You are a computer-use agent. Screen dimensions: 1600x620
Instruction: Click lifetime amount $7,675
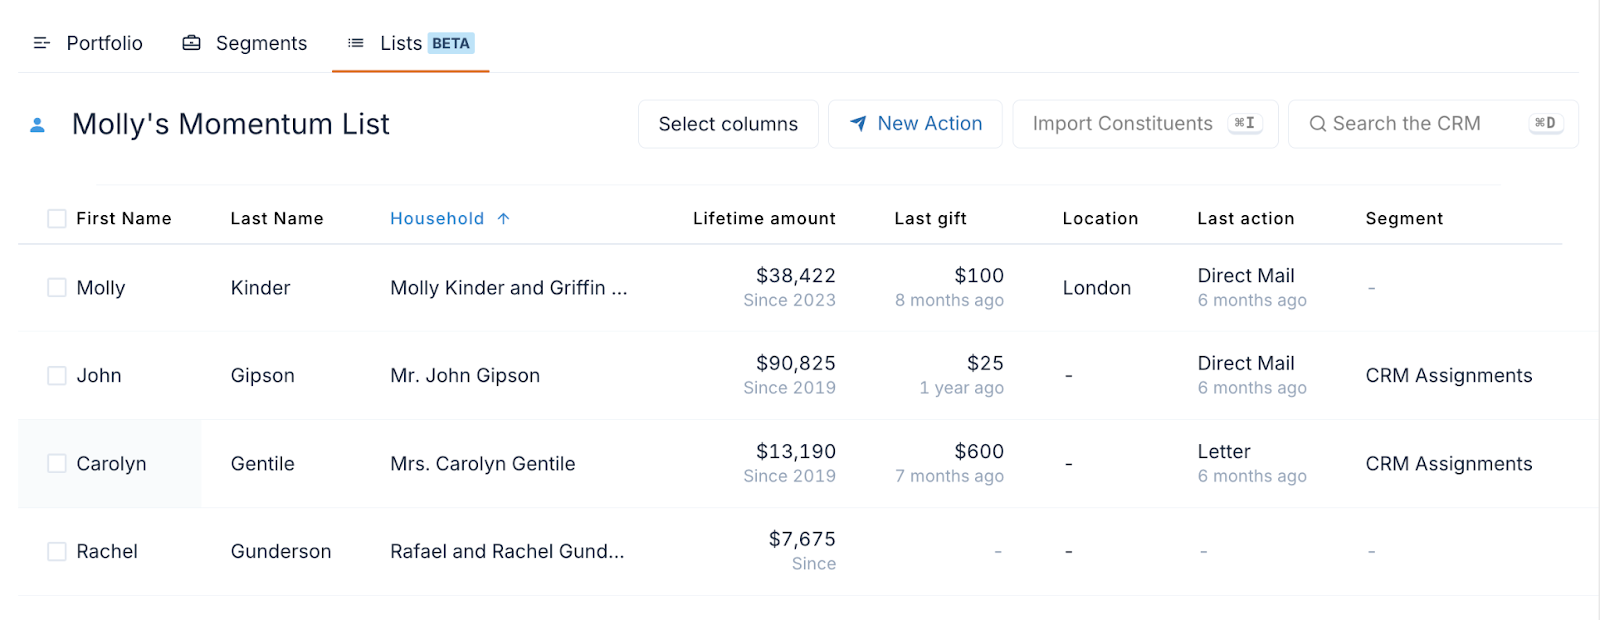tap(802, 540)
